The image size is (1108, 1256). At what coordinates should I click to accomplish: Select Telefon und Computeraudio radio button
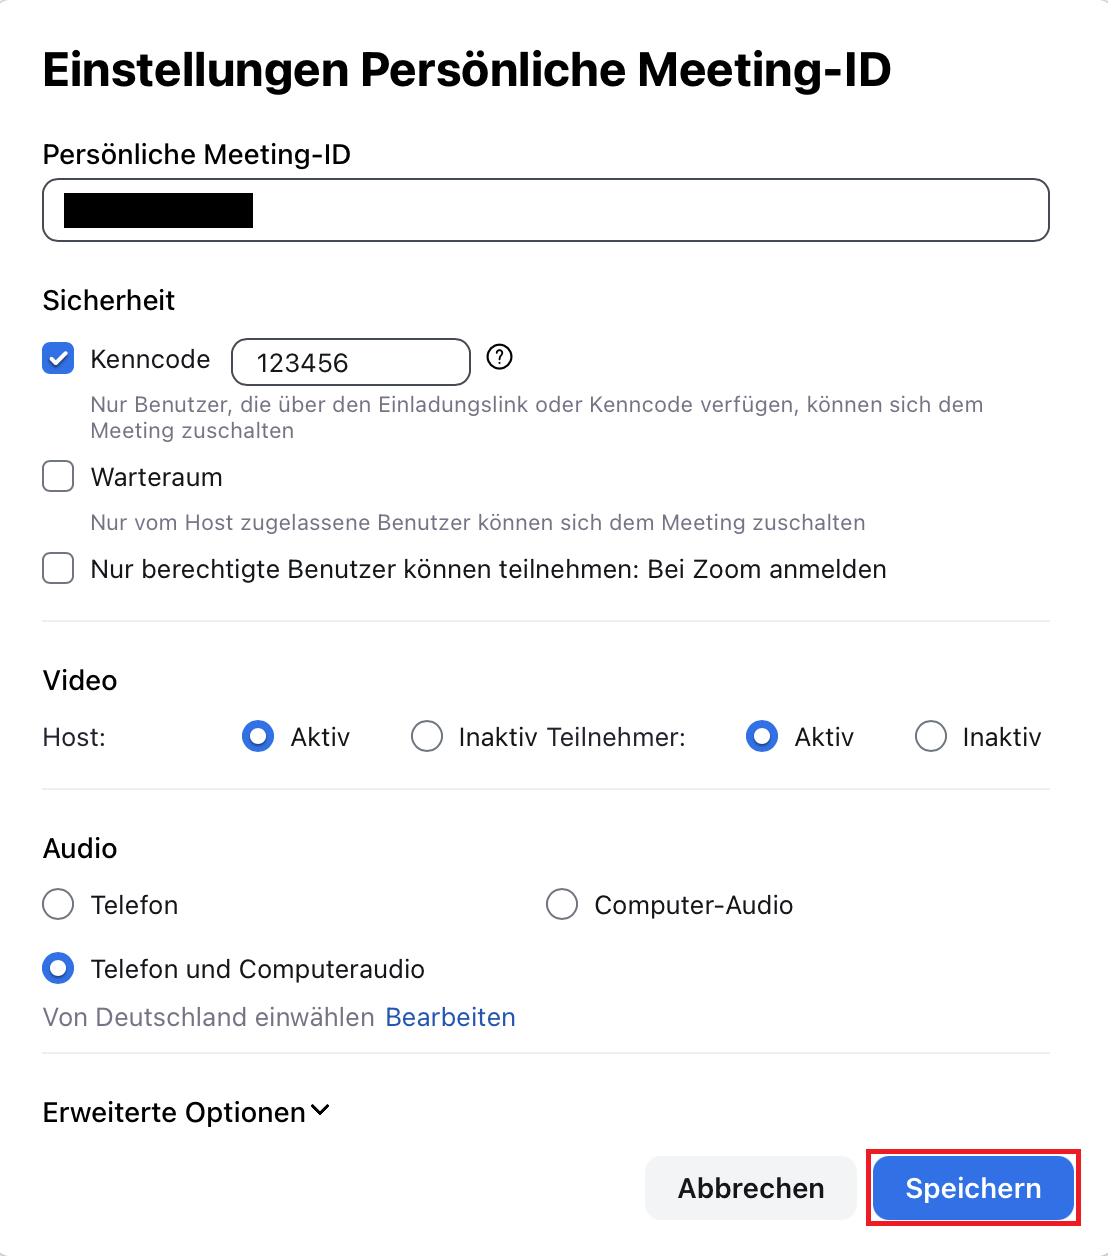pyautogui.click(x=58, y=968)
